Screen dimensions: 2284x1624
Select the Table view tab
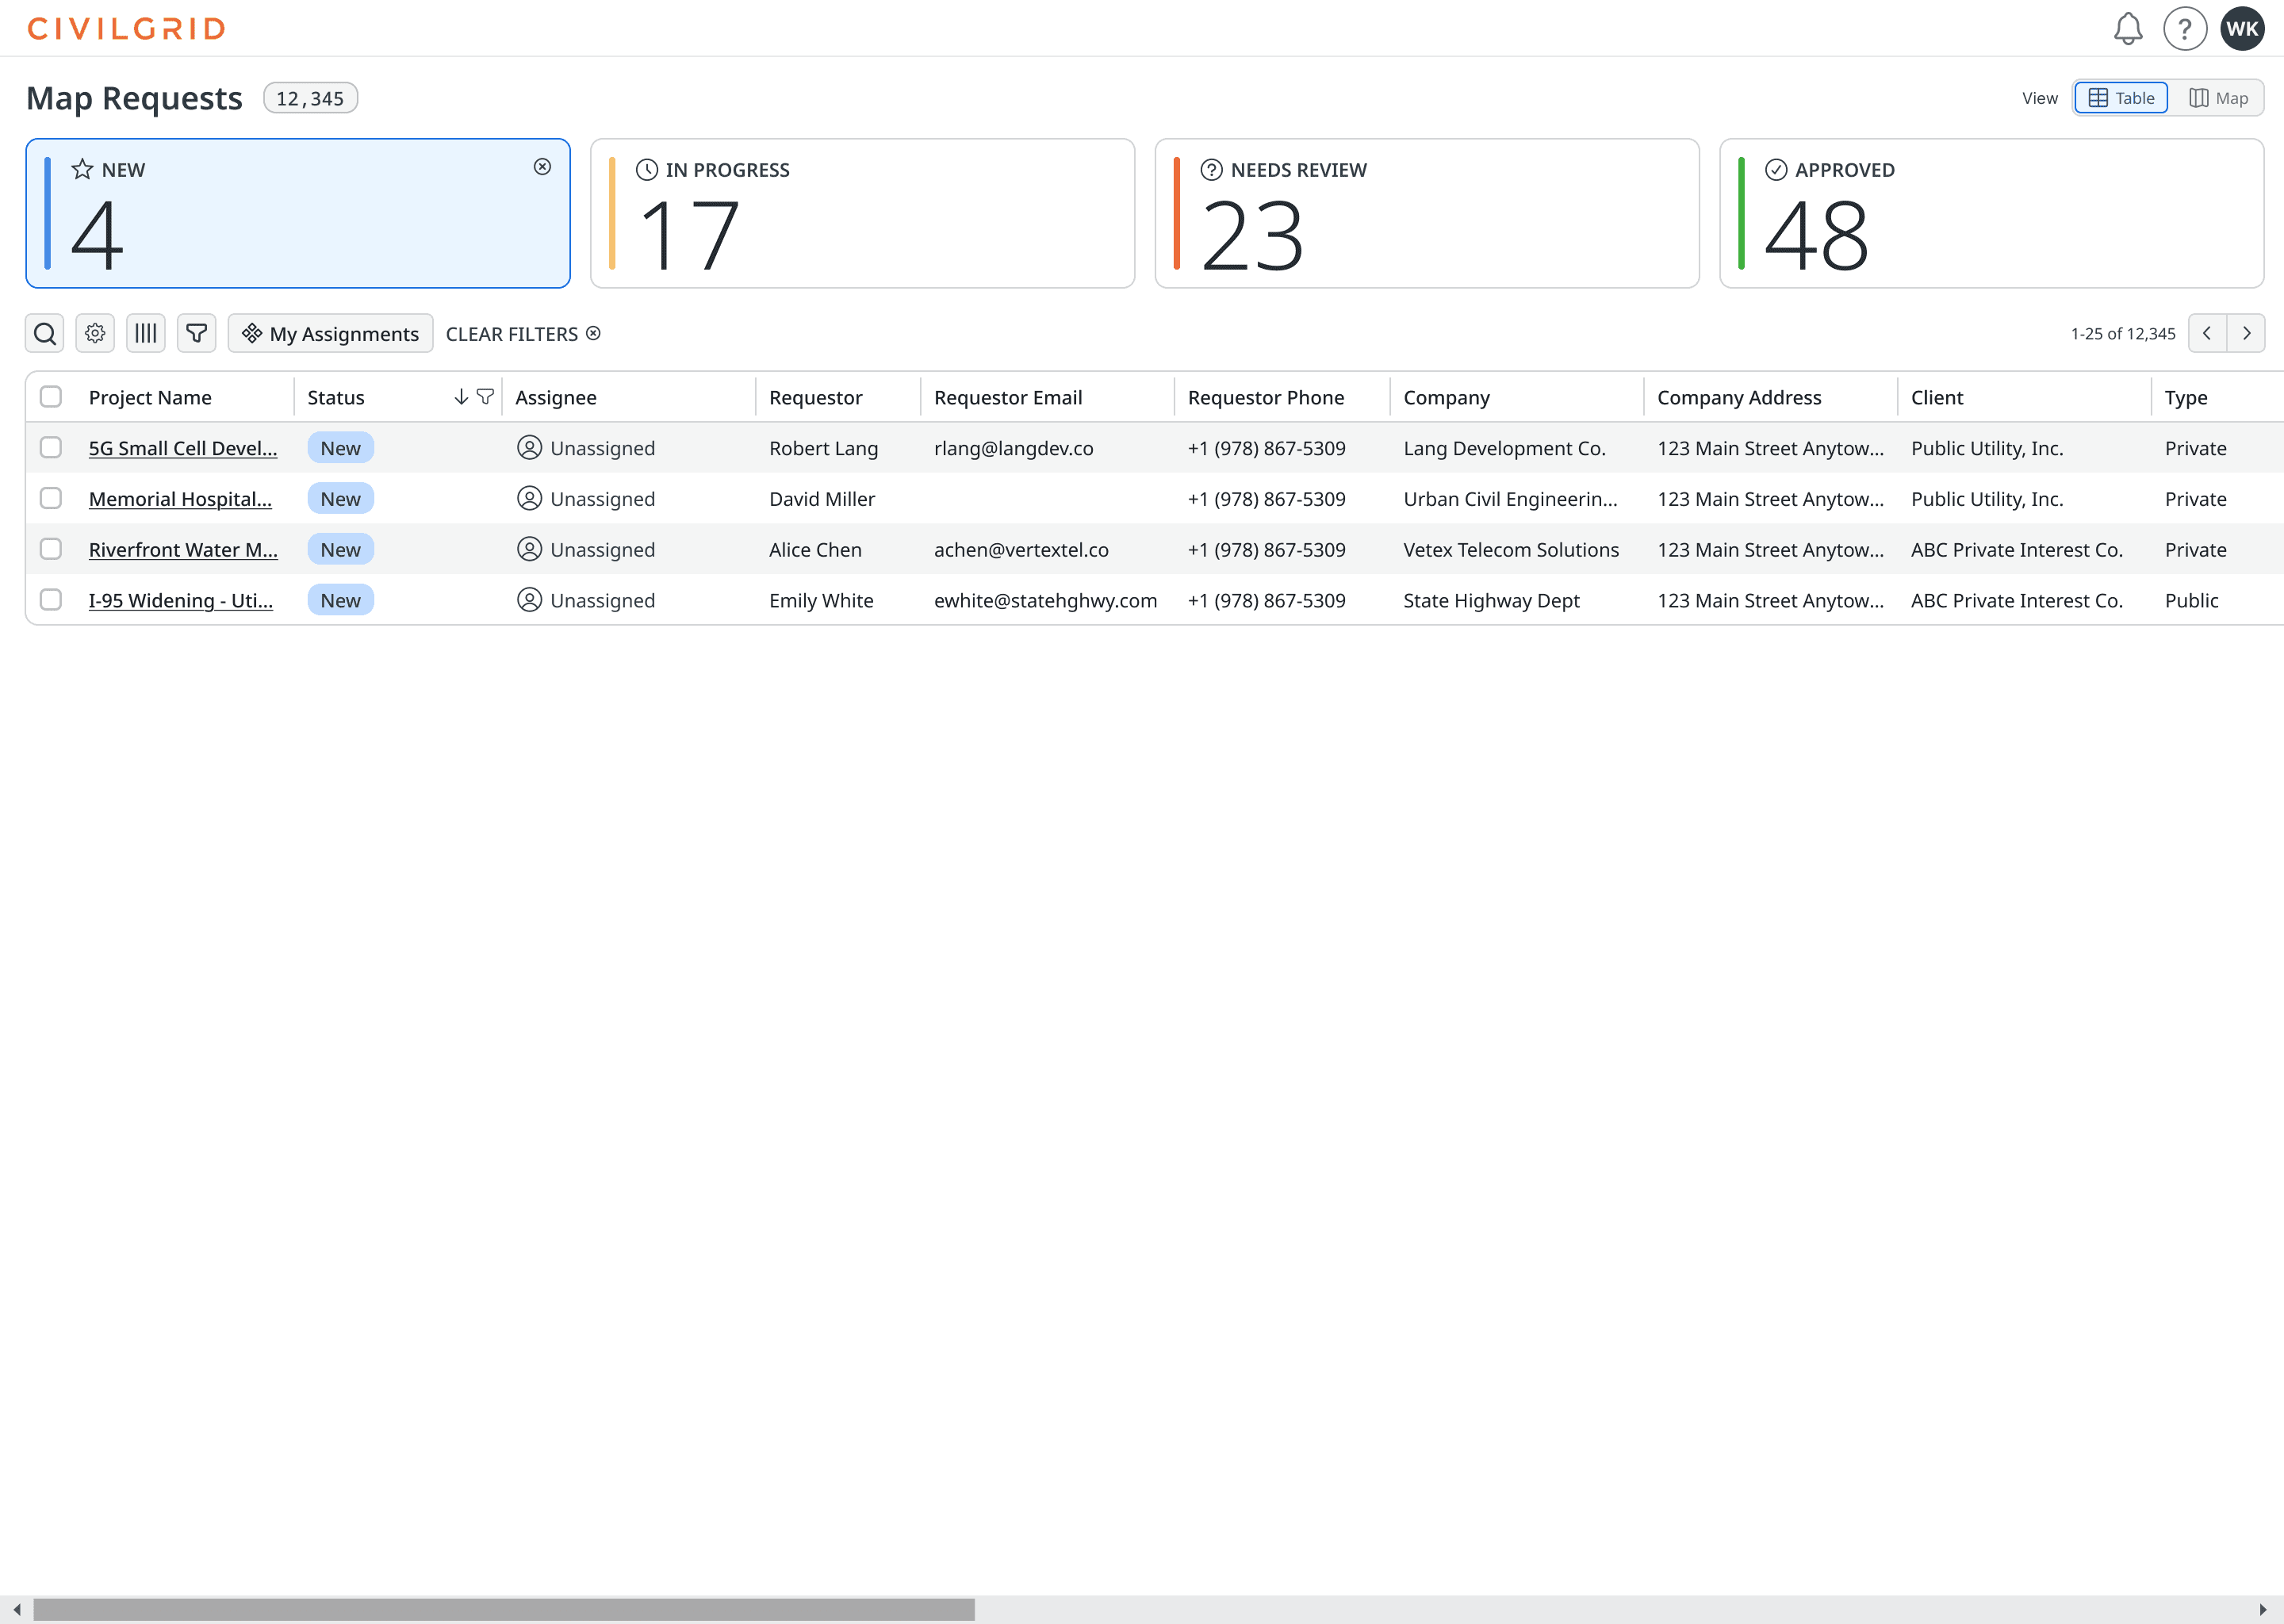pyautogui.click(x=2121, y=98)
